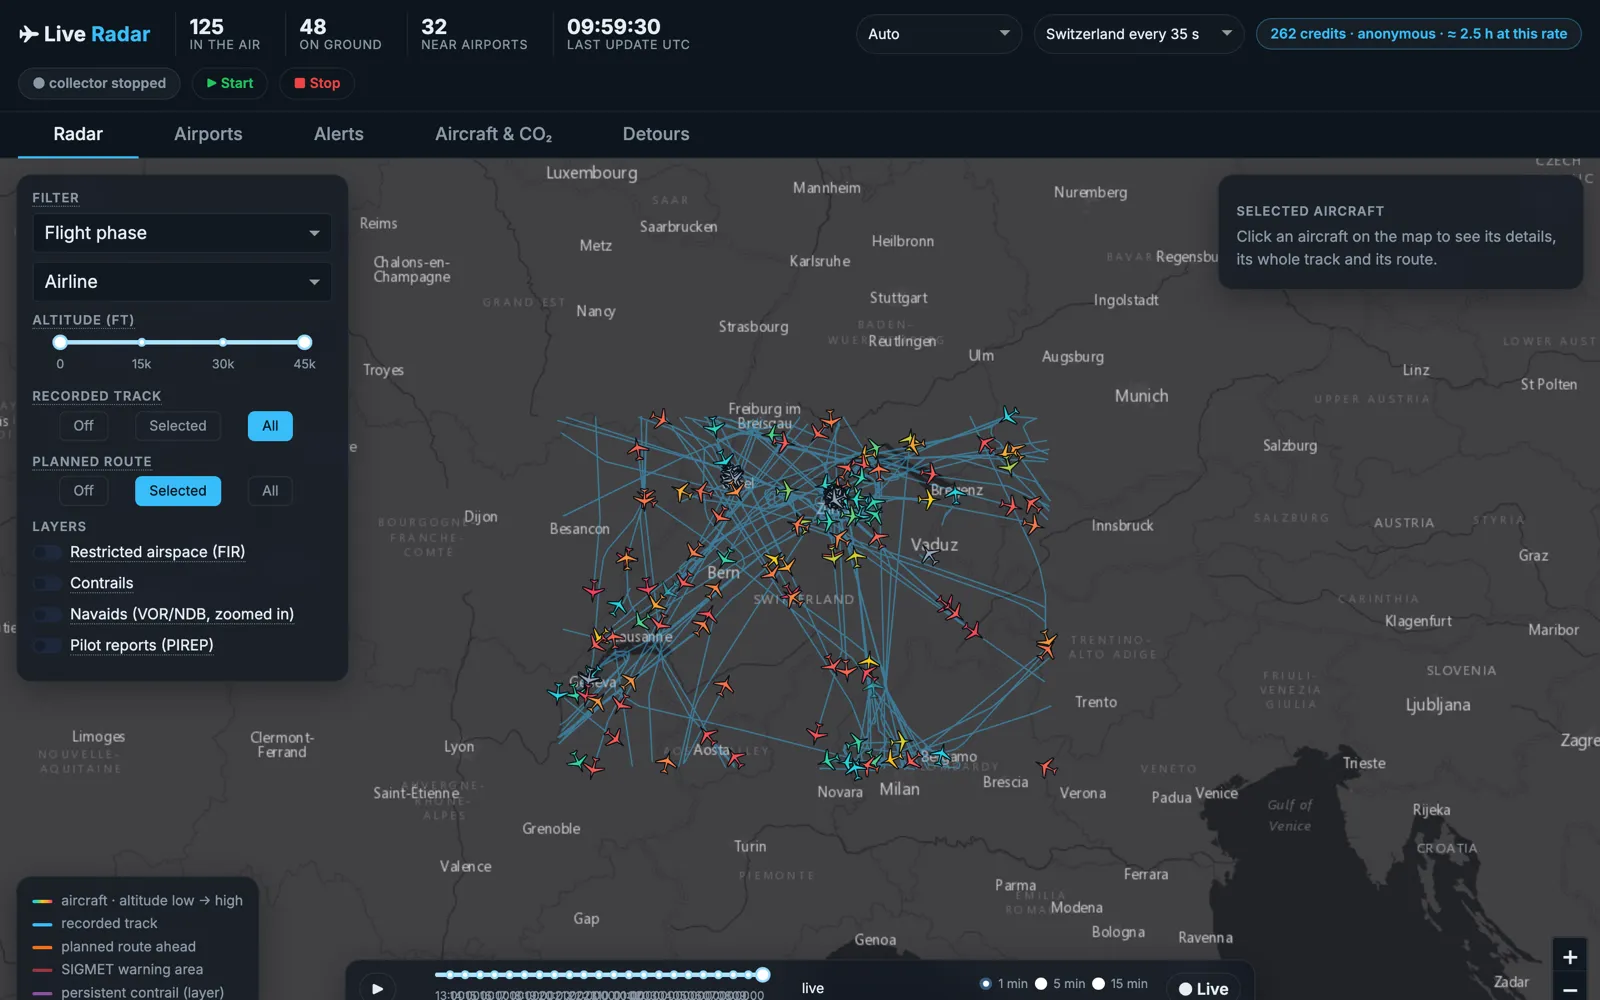Click the altitude slider minimum handle at 0
The height and width of the screenshot is (1000, 1600).
click(60, 342)
